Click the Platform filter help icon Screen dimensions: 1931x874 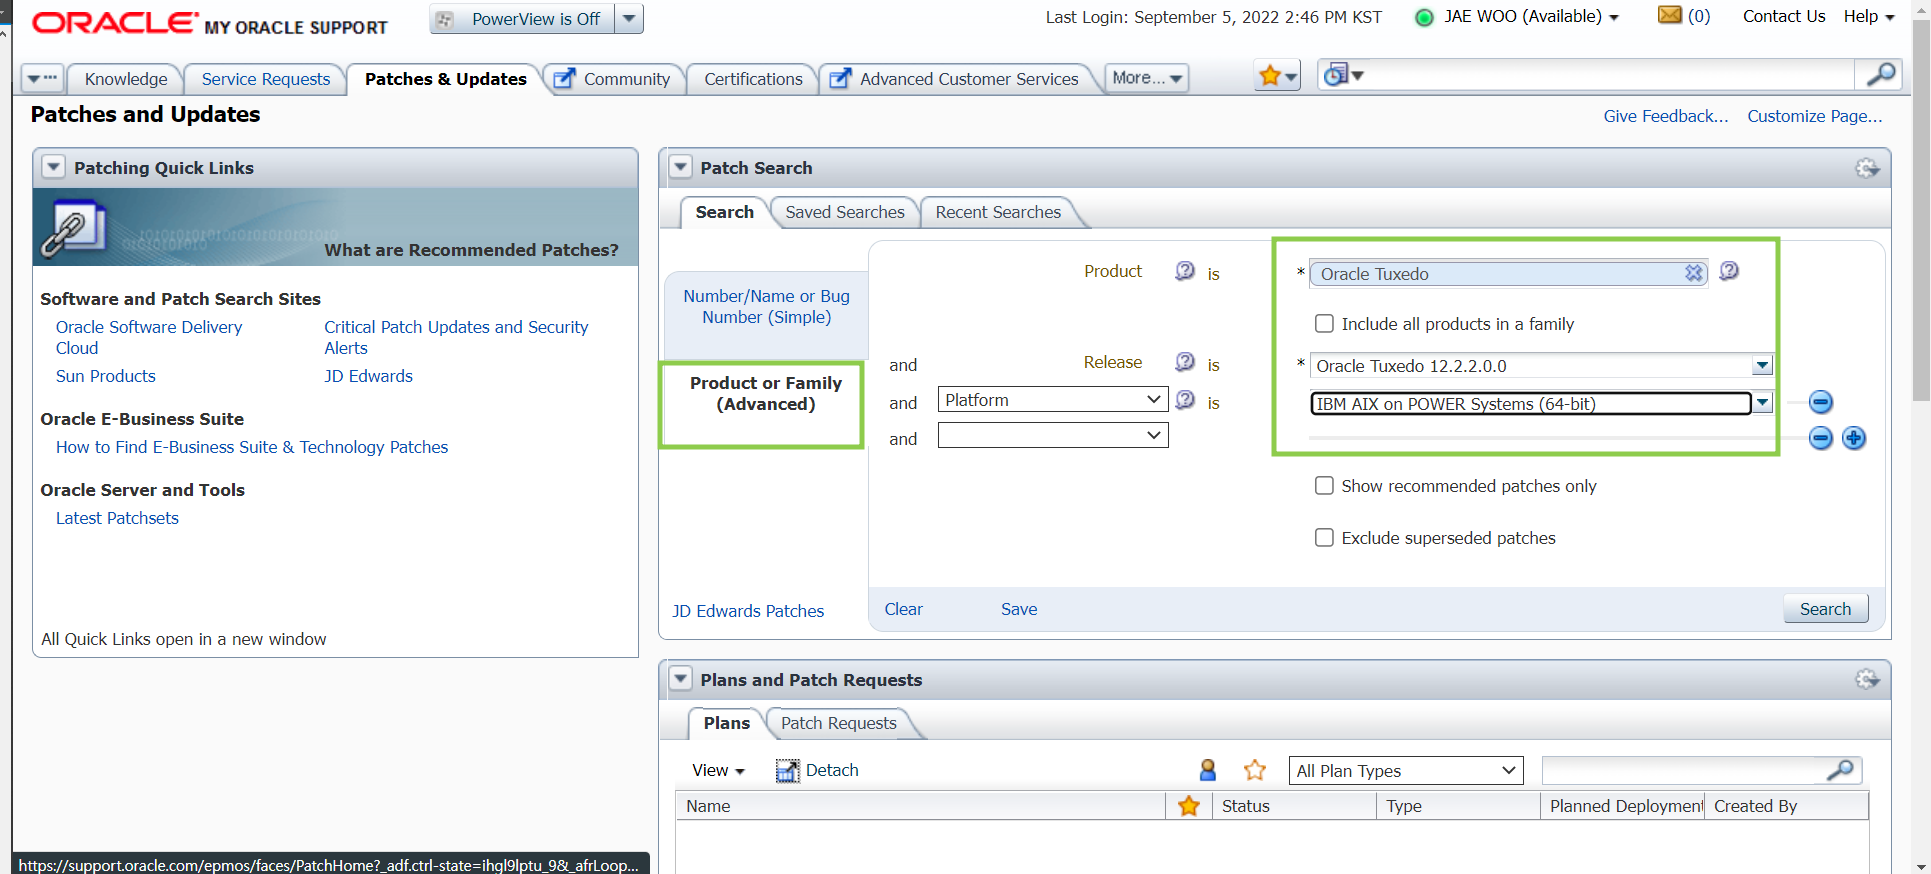[1184, 400]
